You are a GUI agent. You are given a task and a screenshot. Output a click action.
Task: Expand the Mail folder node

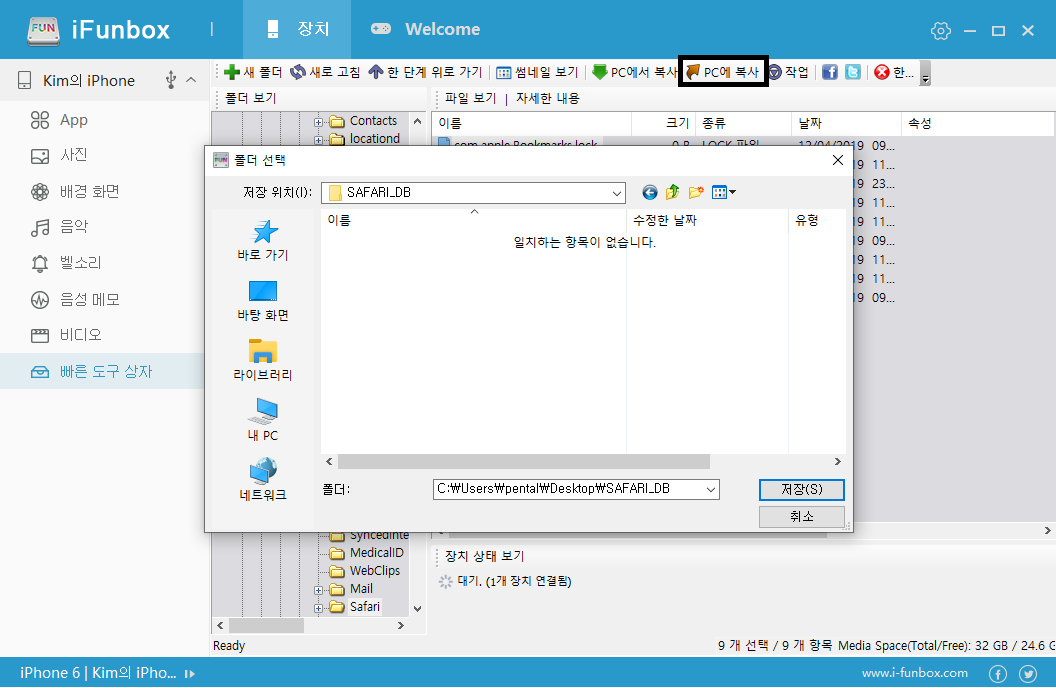tap(318, 590)
